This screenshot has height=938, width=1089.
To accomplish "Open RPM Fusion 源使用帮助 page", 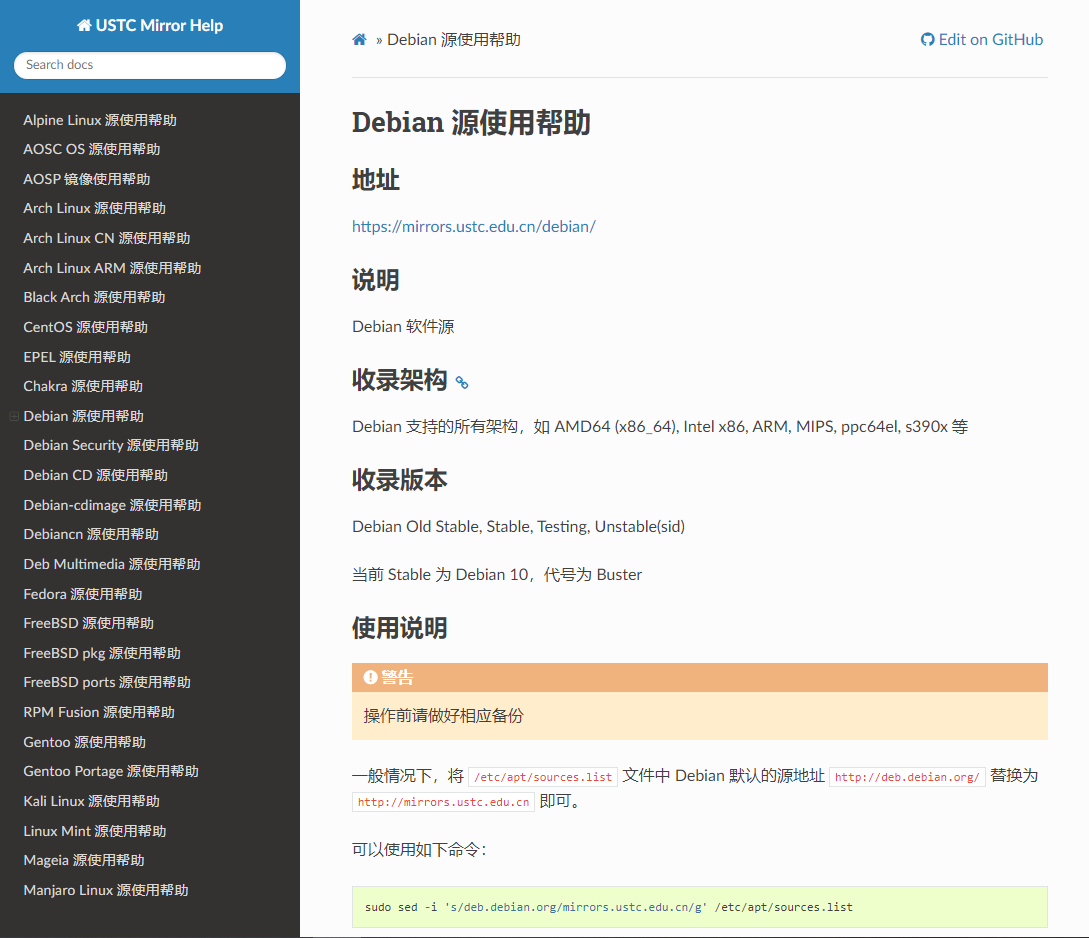I will point(99,712).
